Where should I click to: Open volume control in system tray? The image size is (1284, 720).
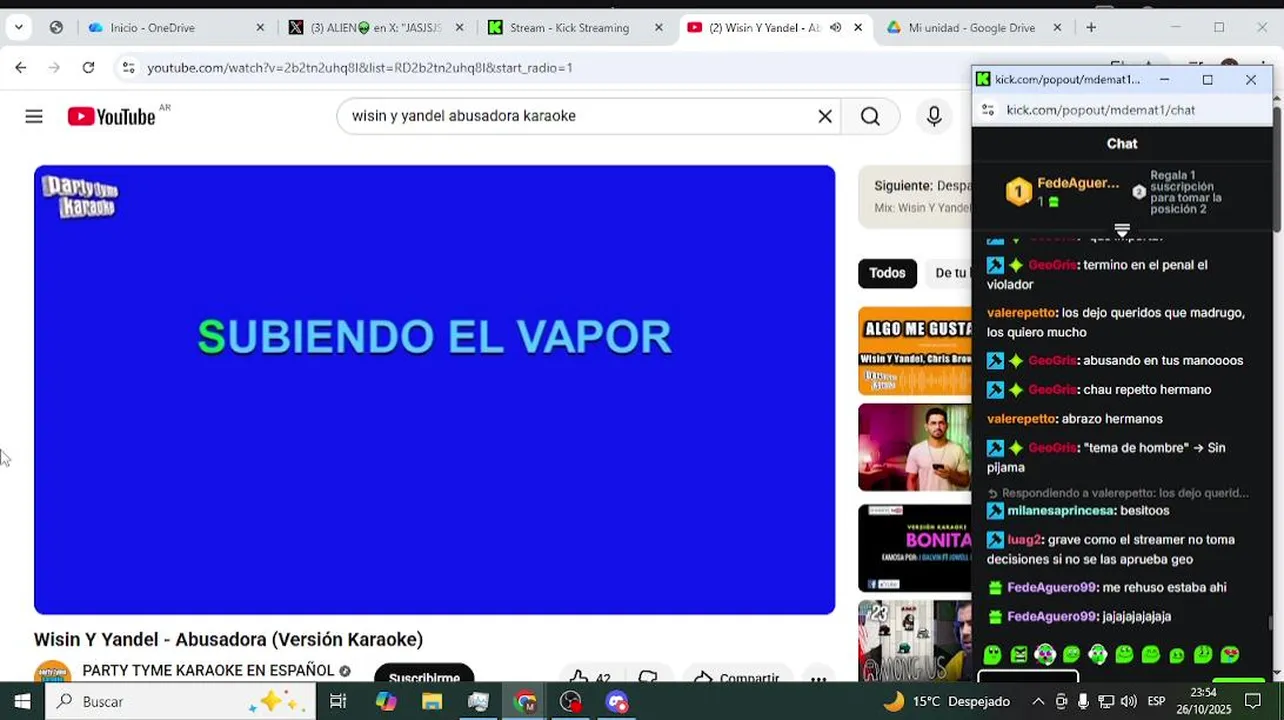click(1128, 702)
